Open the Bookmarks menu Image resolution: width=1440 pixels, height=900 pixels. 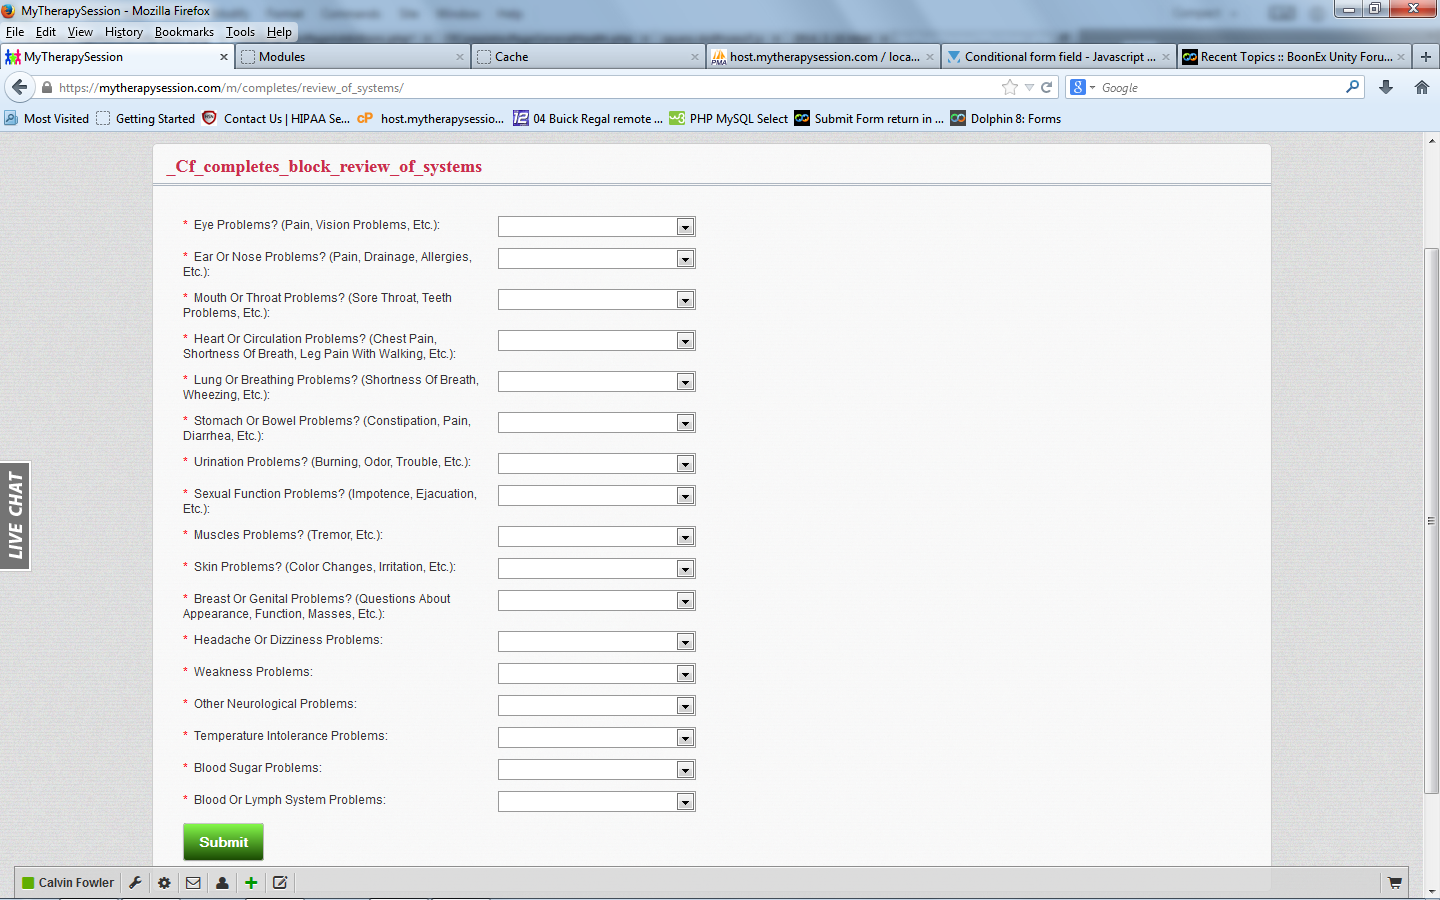(184, 32)
